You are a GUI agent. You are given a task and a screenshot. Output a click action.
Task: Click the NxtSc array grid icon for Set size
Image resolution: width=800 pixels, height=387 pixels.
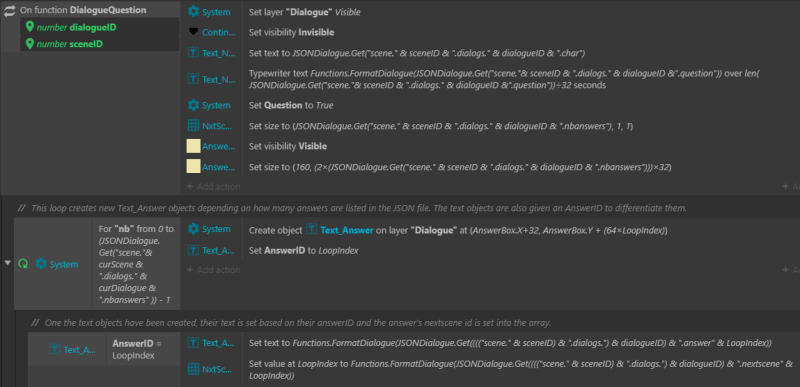[193, 126]
